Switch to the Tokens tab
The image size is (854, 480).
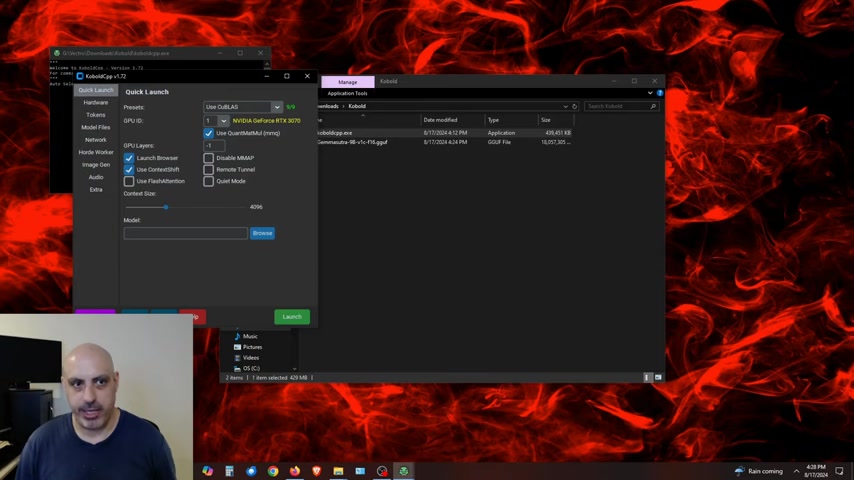pyautogui.click(x=96, y=115)
